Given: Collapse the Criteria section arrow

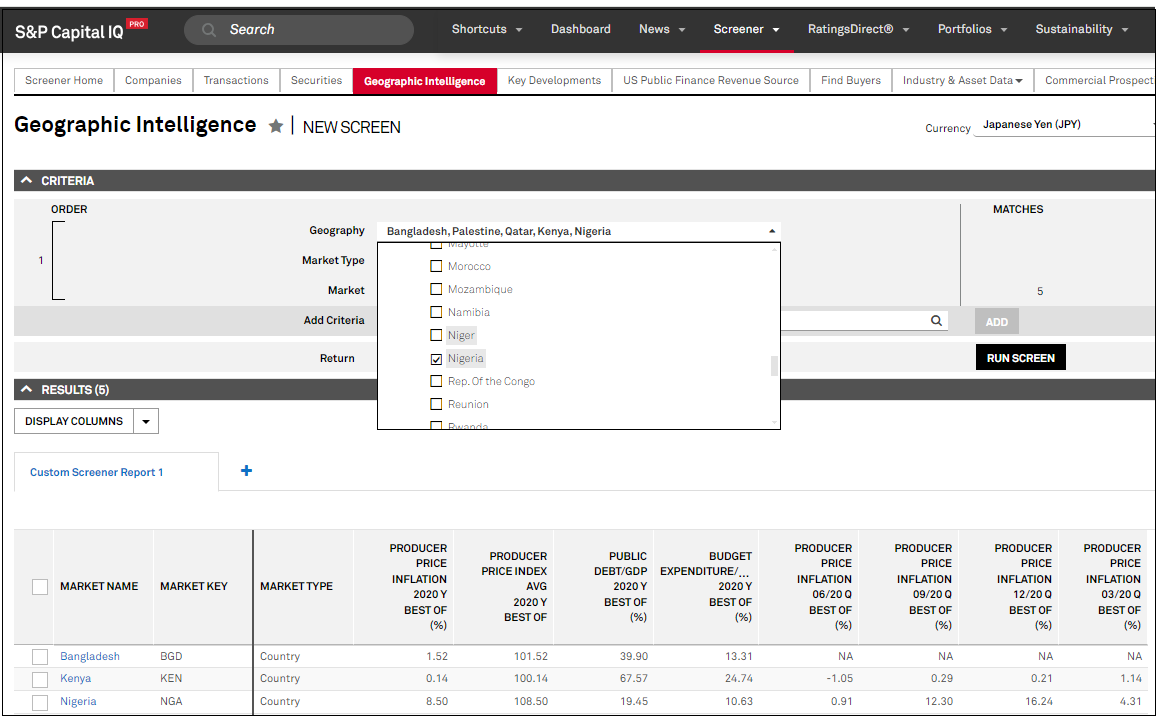Looking at the screenshot, I should 27,181.
